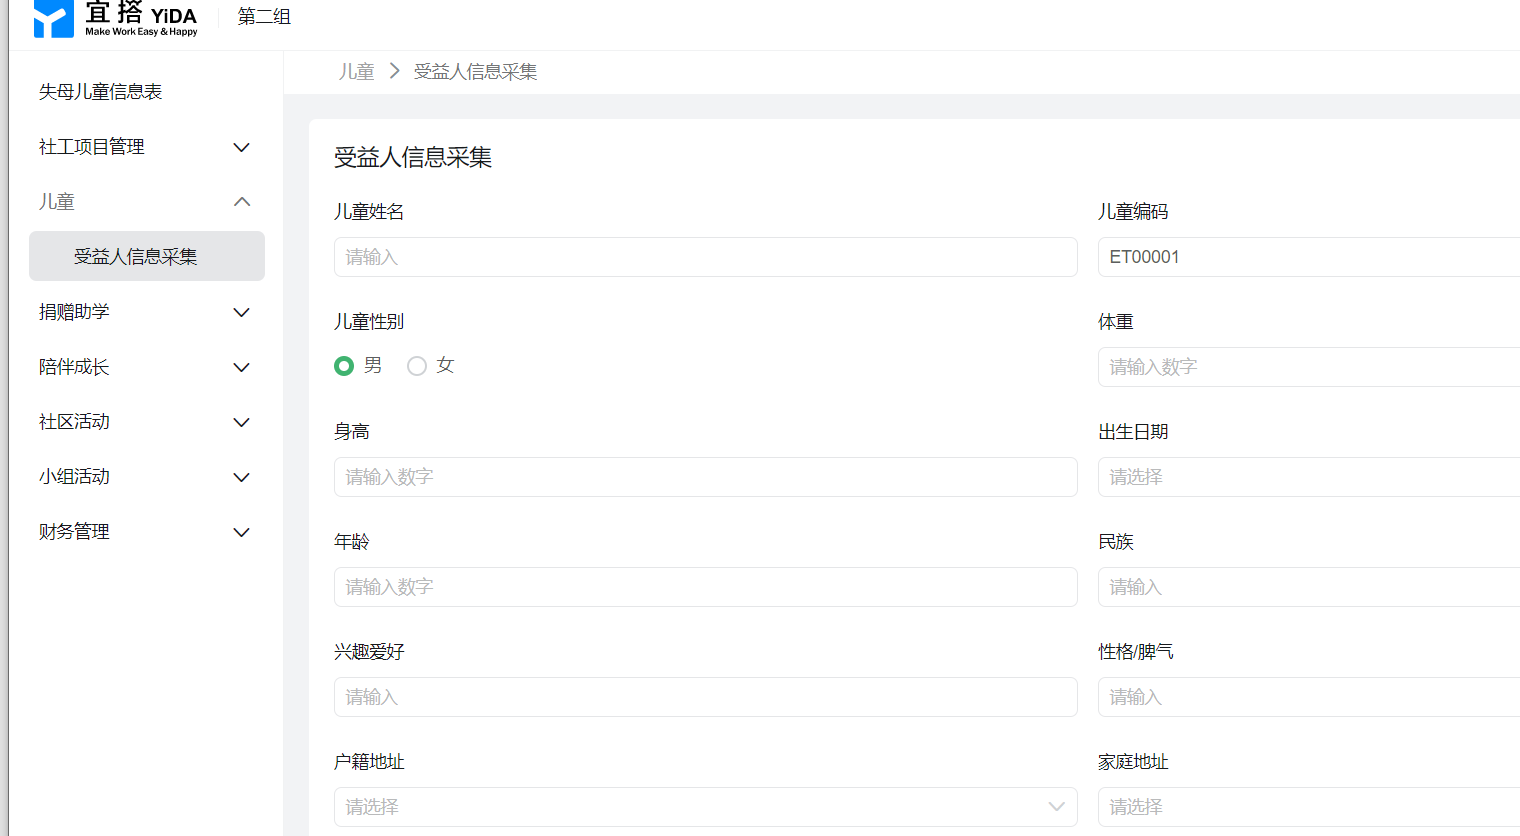This screenshot has width=1520, height=836.
Task: Expand 陪伴成长 sidebar chevron
Action: coord(241,367)
